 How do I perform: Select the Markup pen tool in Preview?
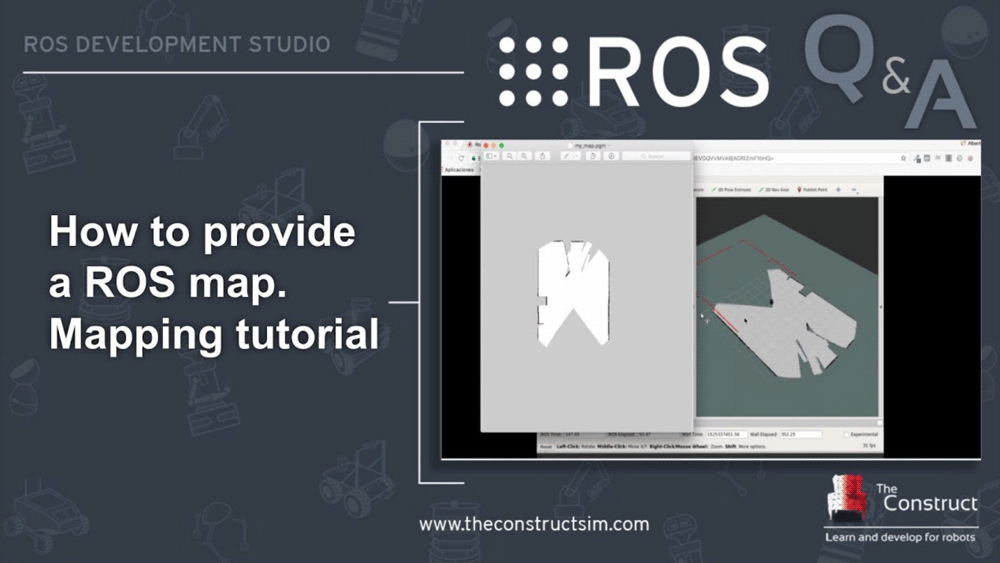566,156
